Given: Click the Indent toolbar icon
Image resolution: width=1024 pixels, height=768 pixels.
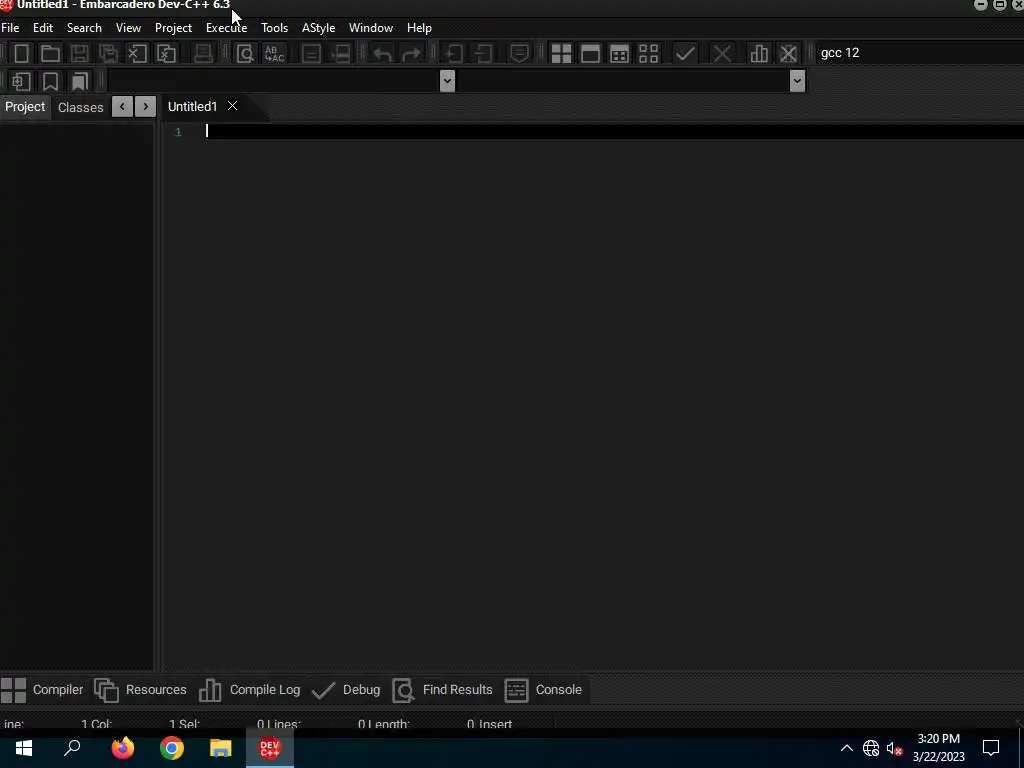Looking at the screenshot, I should [454, 54].
